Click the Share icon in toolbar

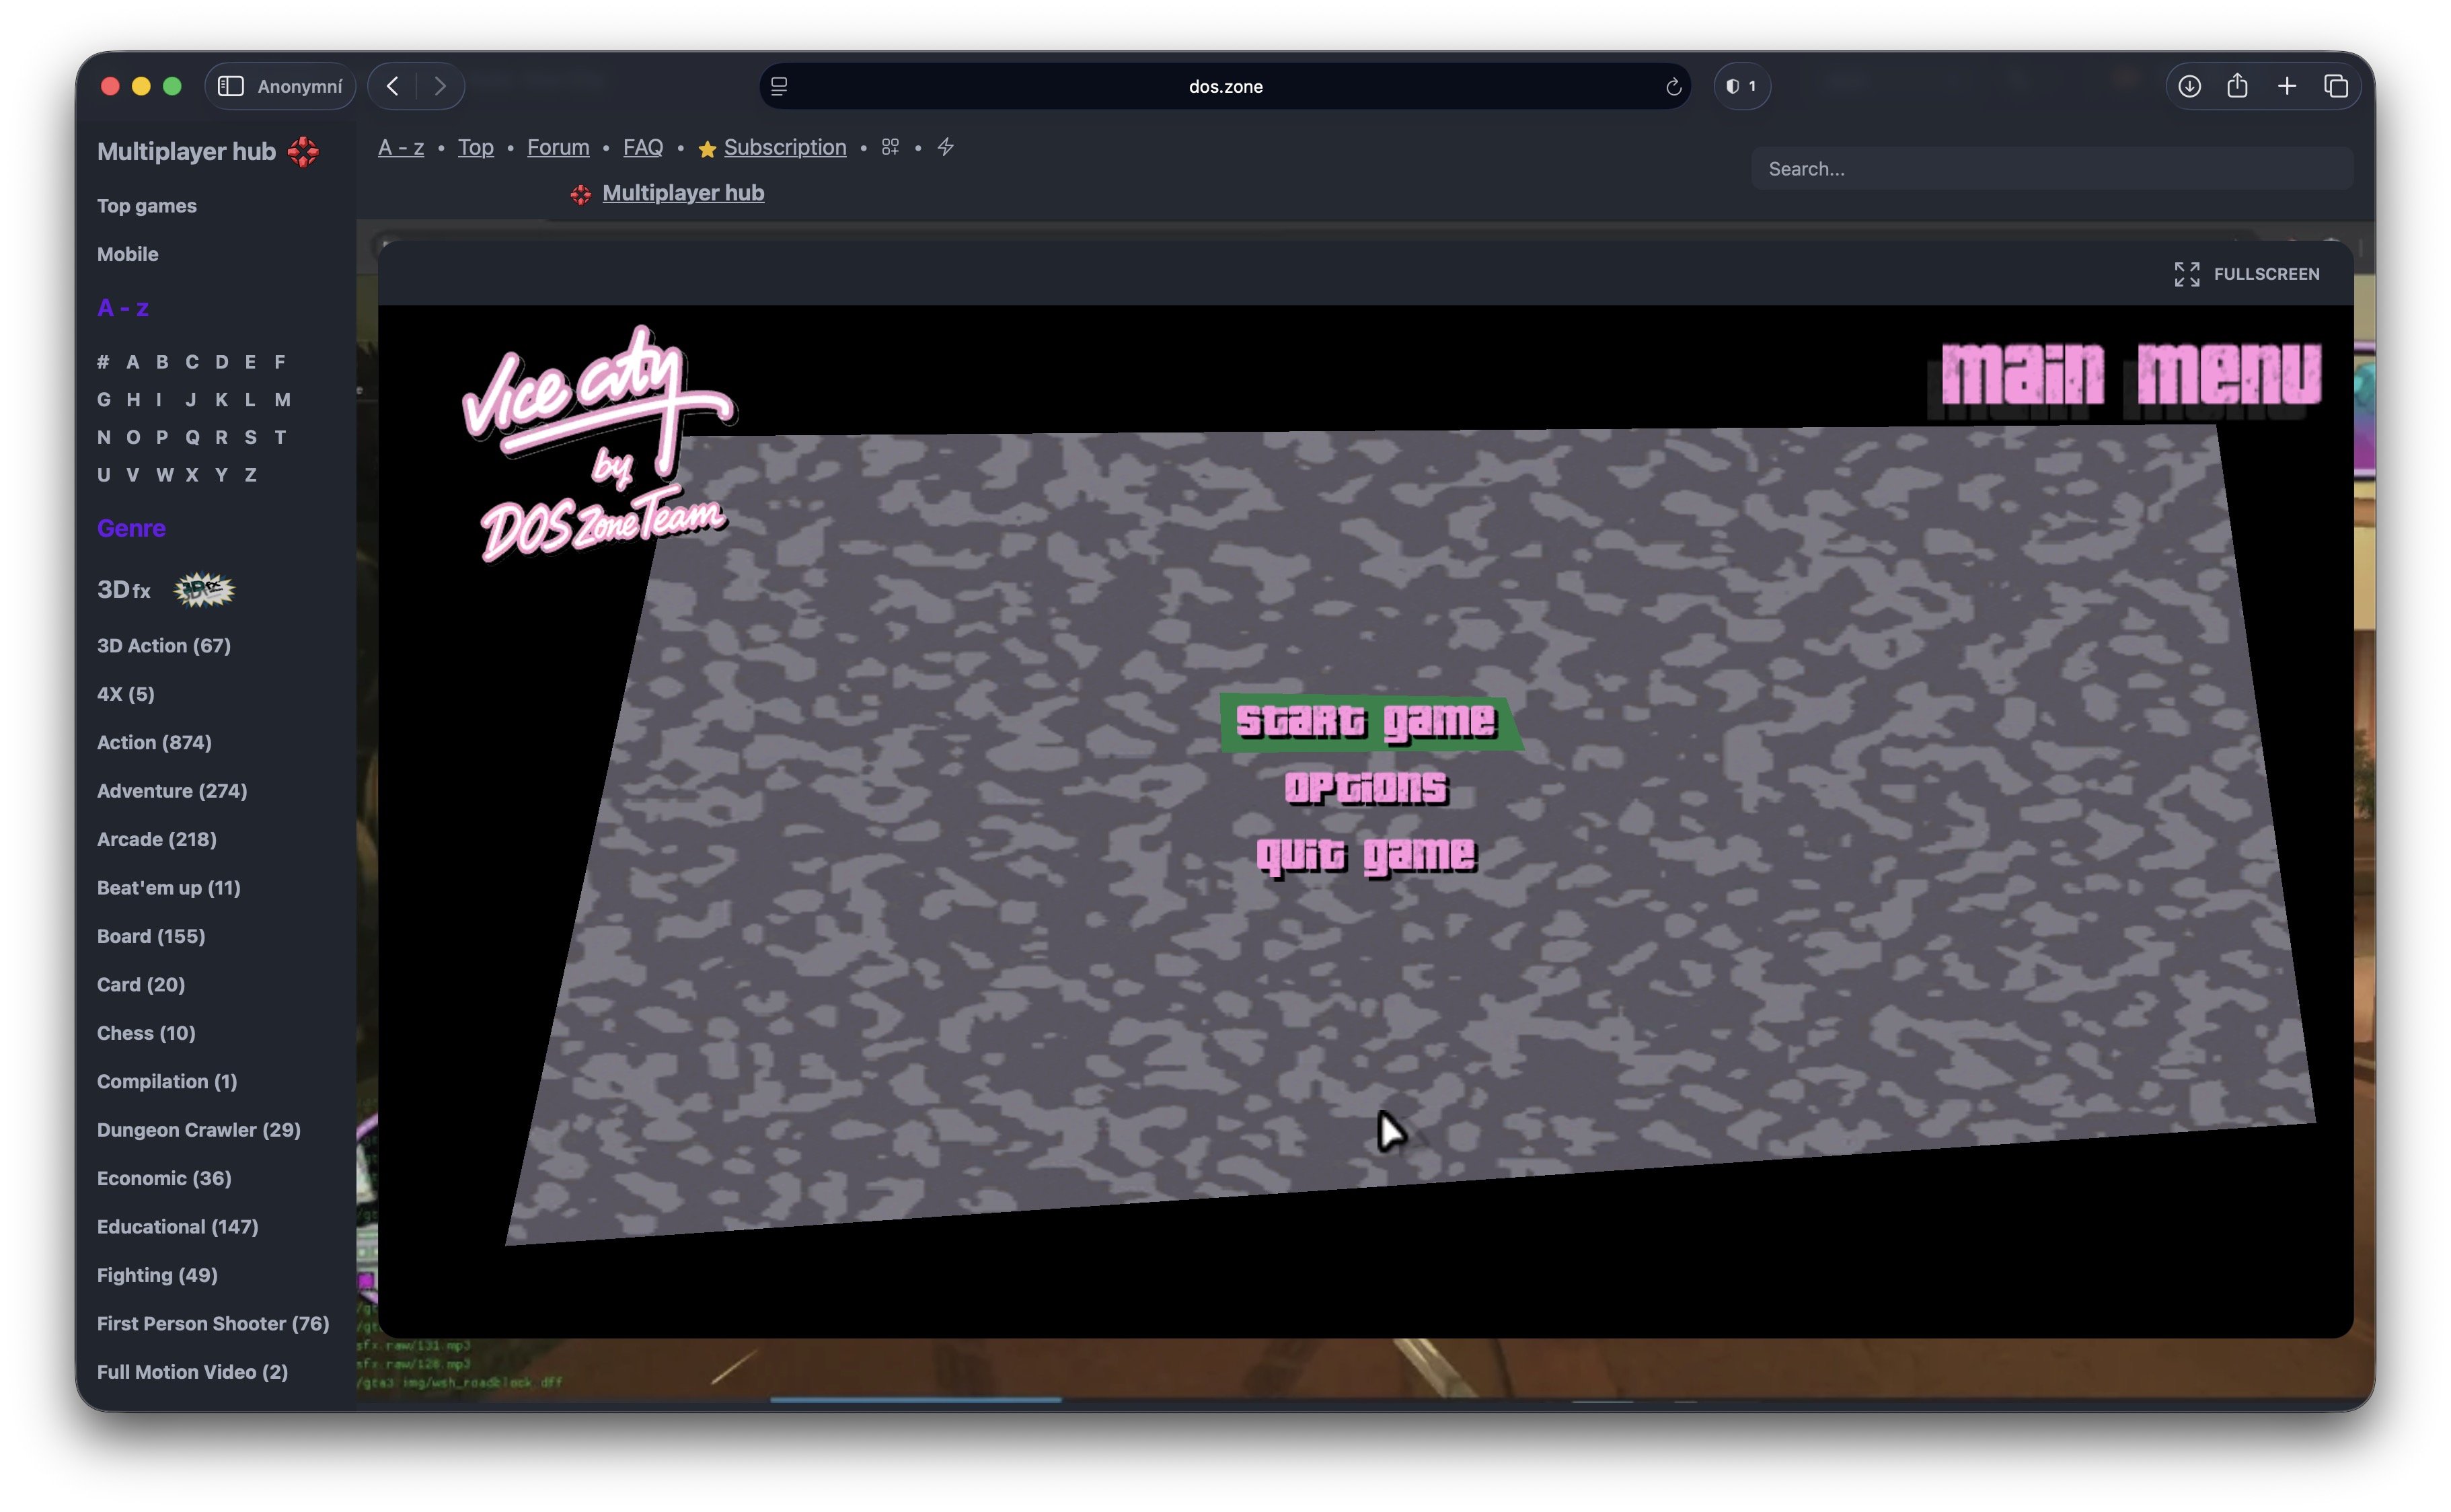[x=2237, y=86]
